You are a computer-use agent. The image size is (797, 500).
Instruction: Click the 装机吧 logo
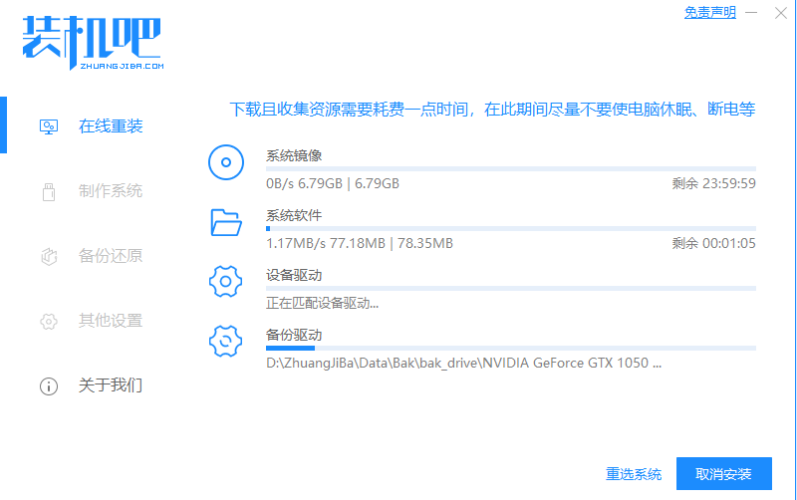tap(91, 42)
